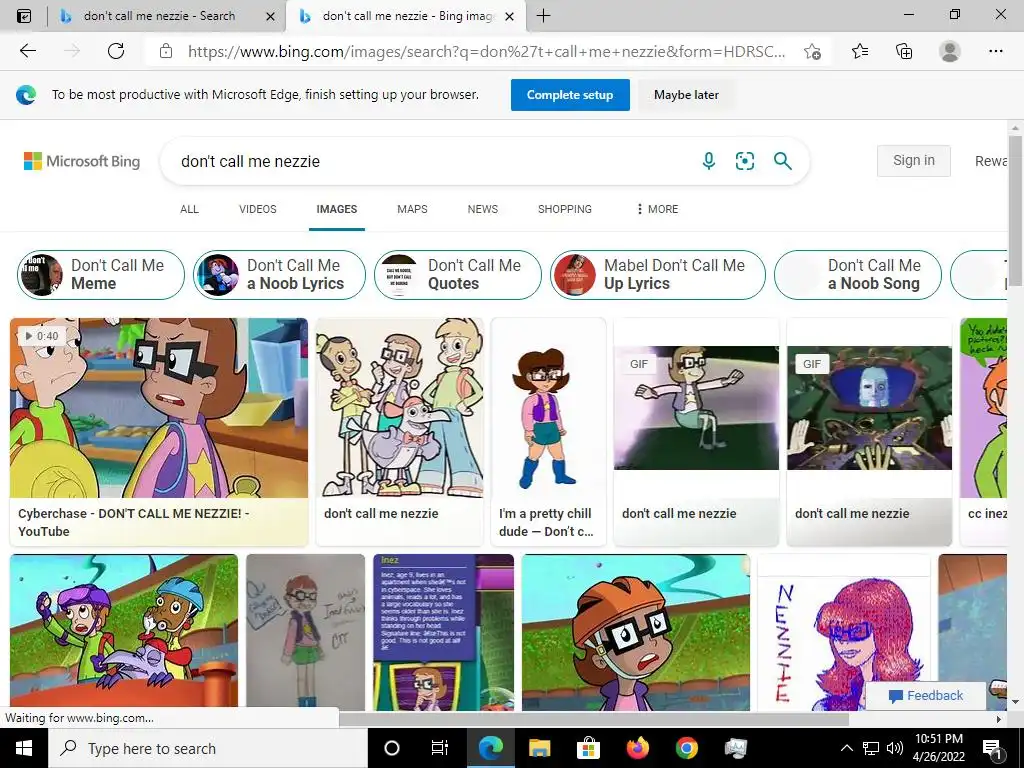
Task: Open the GIF of girl with outstretched arms
Action: pyautogui.click(x=696, y=408)
